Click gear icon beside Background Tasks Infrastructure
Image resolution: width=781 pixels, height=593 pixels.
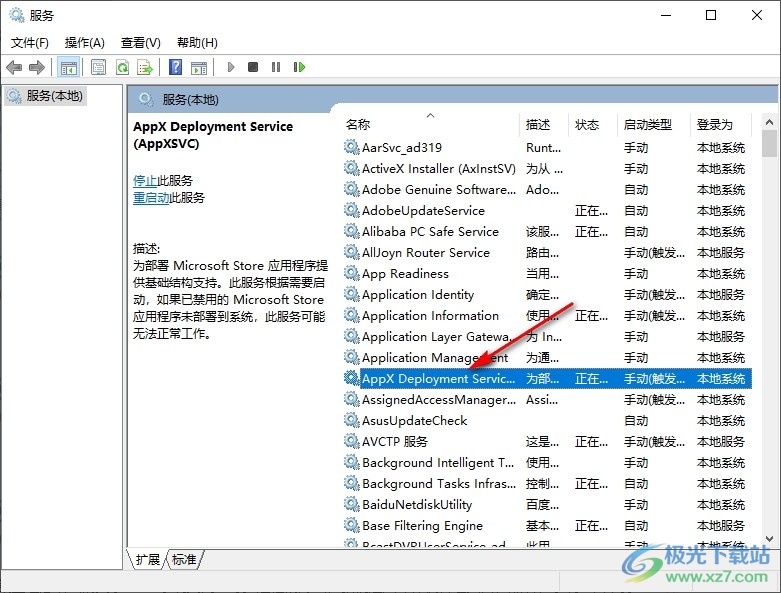(x=352, y=483)
